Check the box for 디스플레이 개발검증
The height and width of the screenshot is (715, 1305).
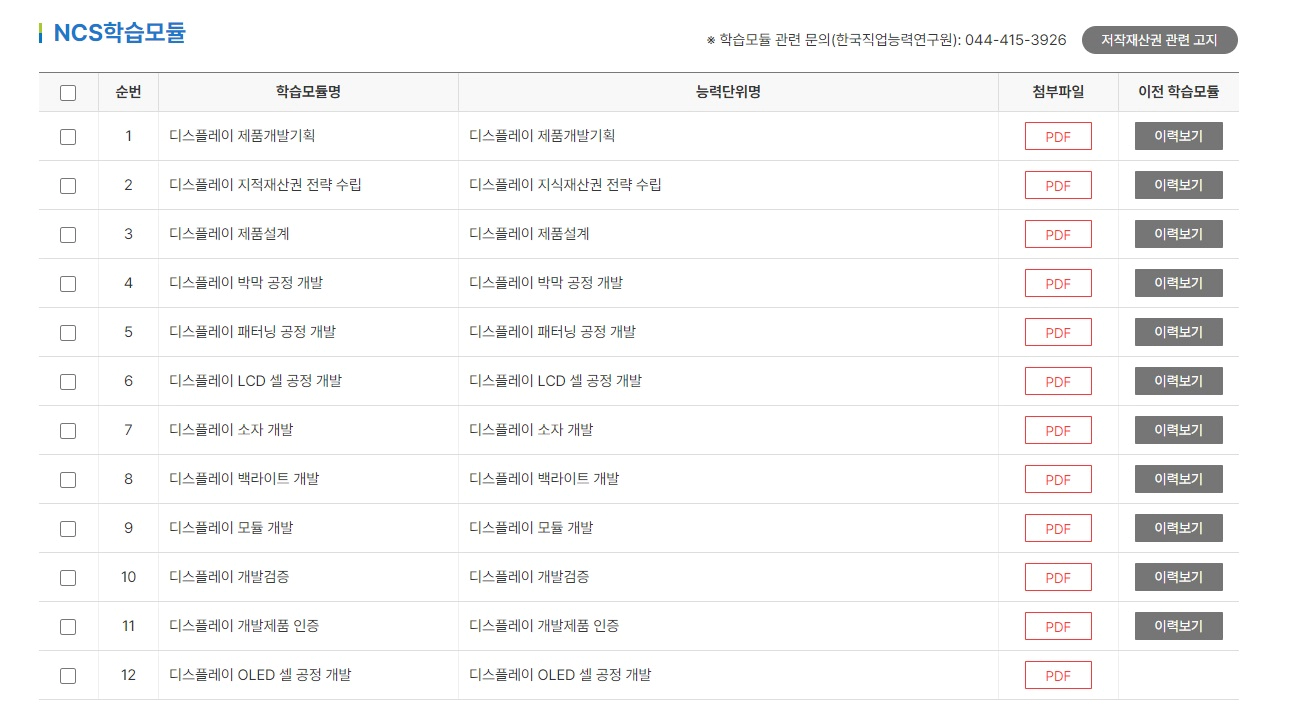pyautogui.click(x=68, y=576)
